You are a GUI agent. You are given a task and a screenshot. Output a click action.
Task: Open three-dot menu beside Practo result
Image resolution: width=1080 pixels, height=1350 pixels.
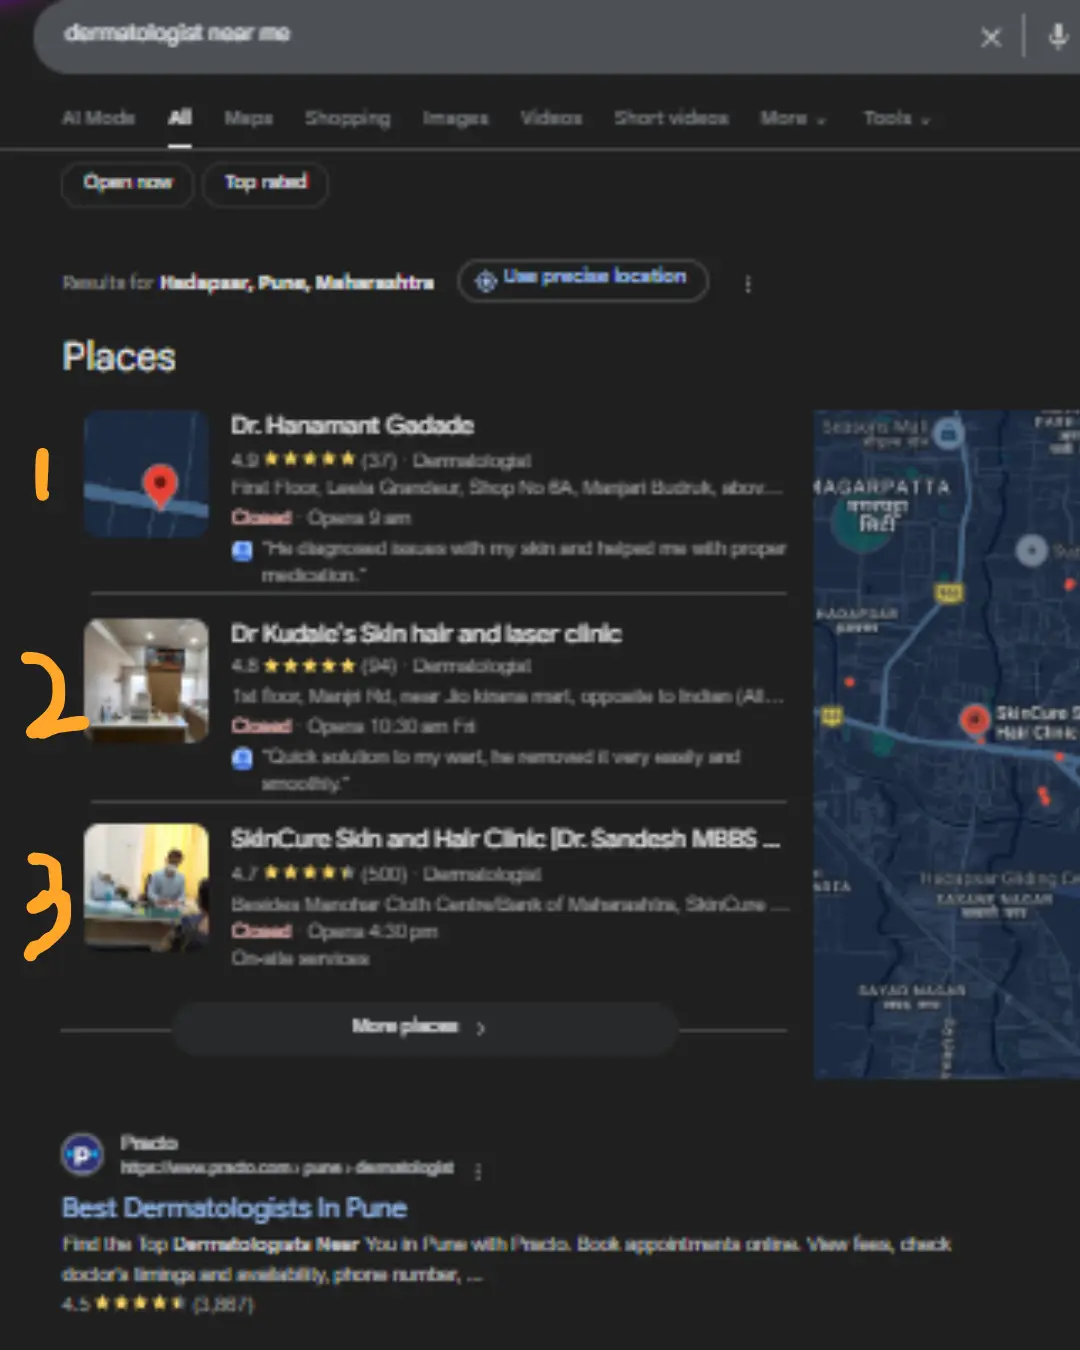[x=478, y=1171]
